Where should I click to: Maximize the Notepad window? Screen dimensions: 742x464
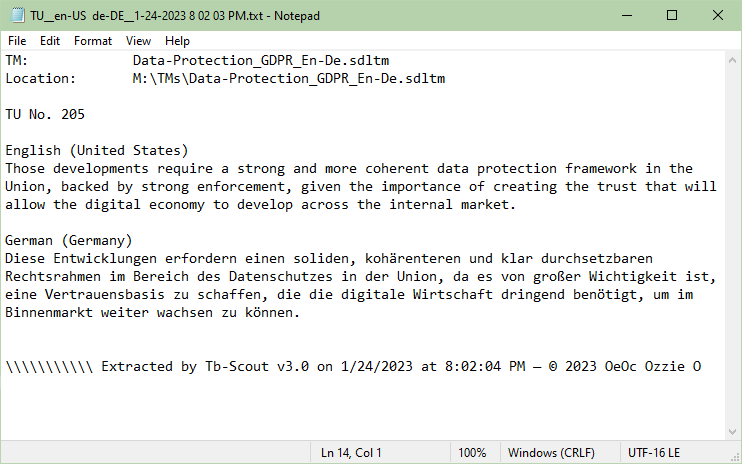672,15
